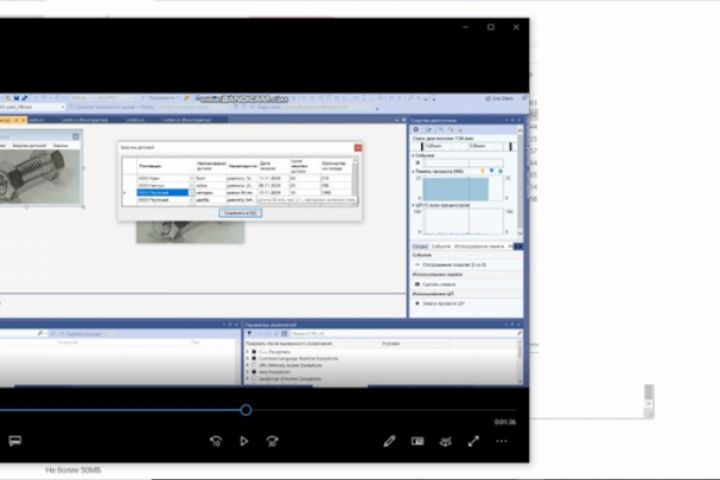Click Запись профиля ЦП record option
Viewport: 720px width, 480px height.
point(439,304)
